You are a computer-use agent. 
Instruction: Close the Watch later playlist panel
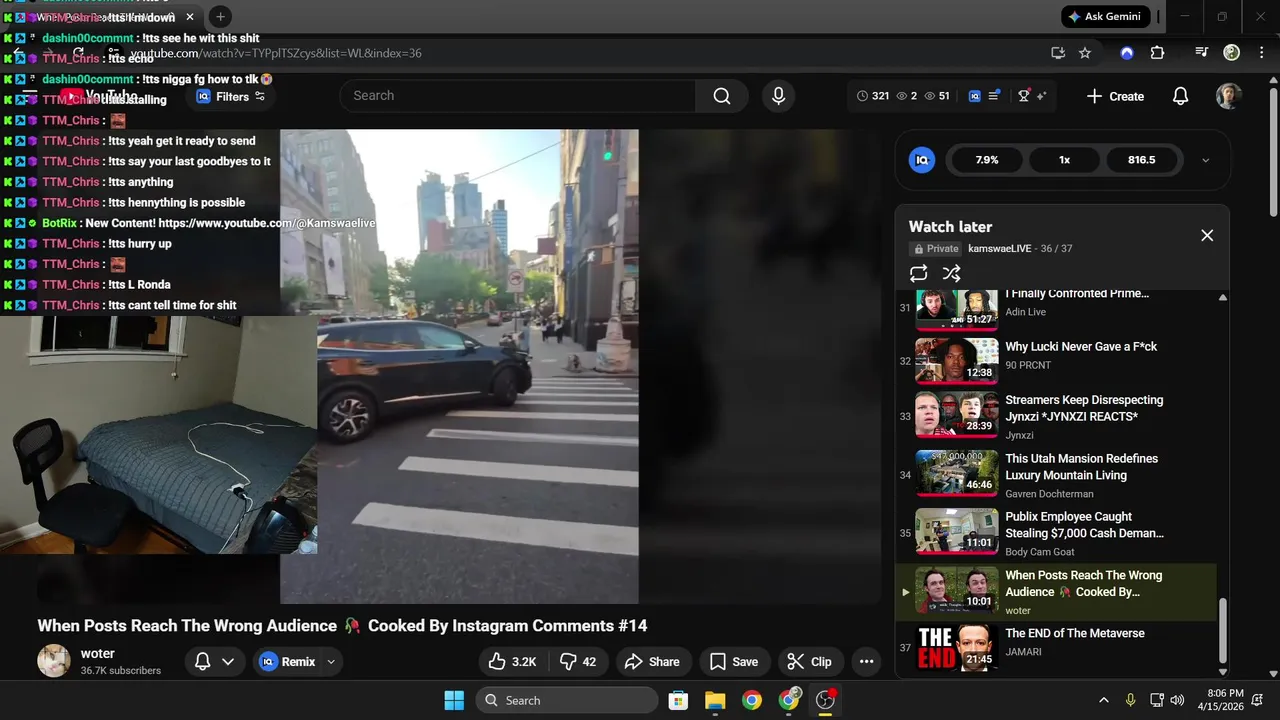tap(1207, 235)
